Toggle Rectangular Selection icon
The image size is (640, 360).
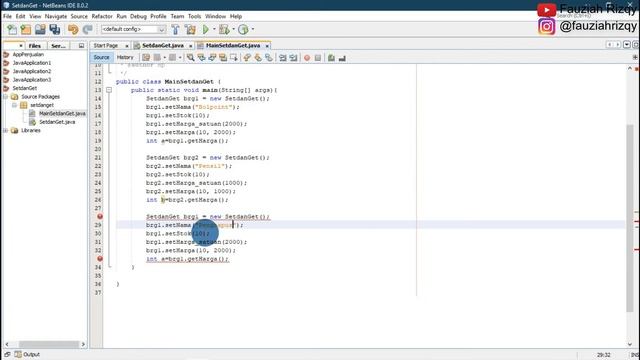tap(233, 58)
